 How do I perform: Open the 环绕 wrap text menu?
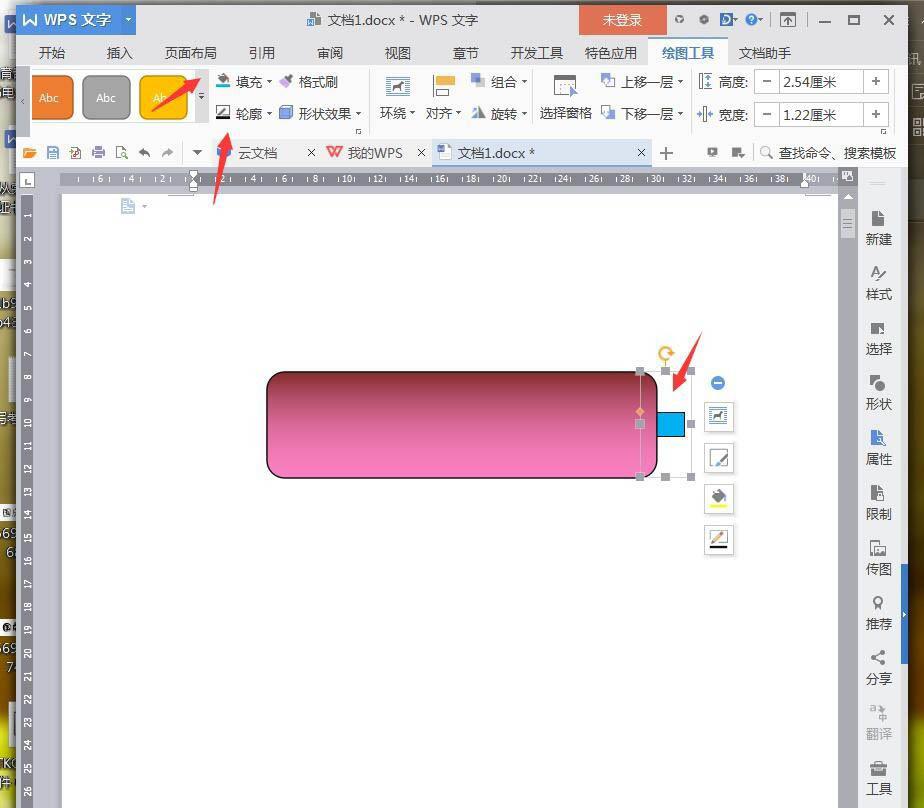click(397, 97)
